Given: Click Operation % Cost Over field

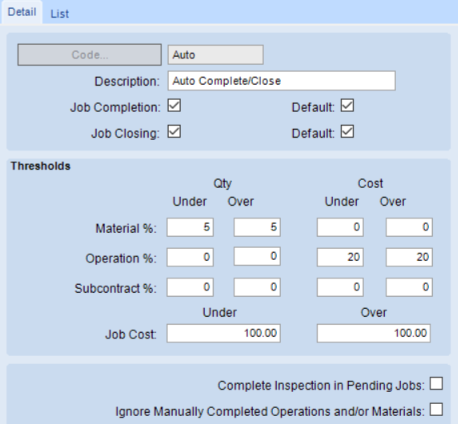Looking at the screenshot, I should pyautogui.click(x=409, y=257).
